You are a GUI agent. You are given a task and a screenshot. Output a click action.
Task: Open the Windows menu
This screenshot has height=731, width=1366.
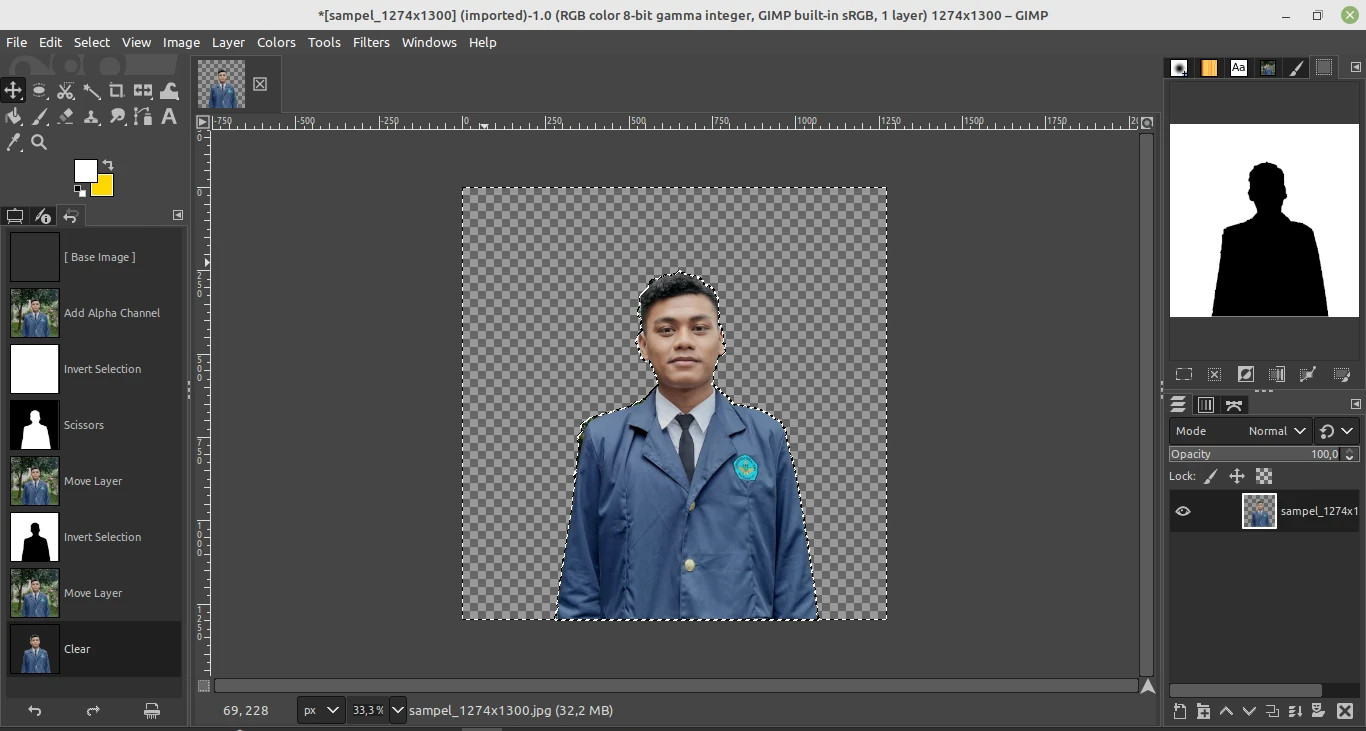[x=429, y=42]
